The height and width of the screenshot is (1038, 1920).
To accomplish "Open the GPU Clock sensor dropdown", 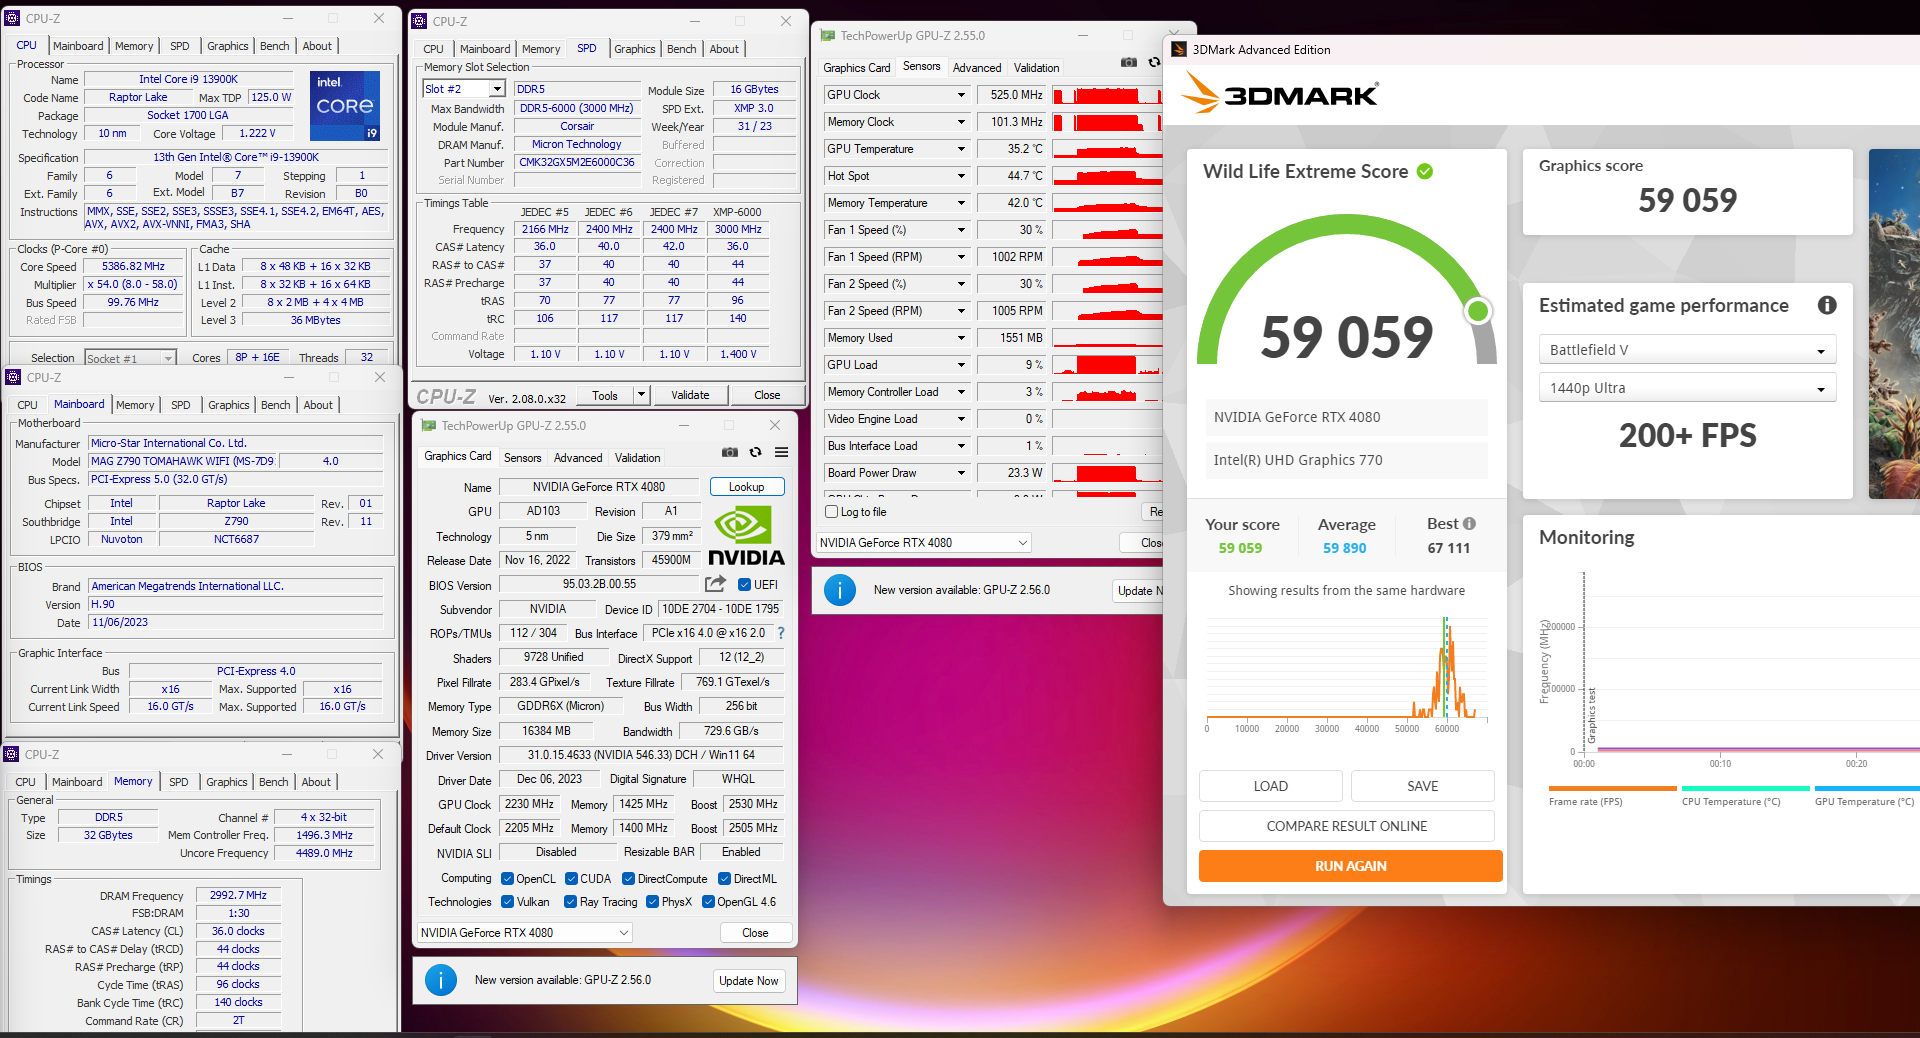I will point(962,95).
